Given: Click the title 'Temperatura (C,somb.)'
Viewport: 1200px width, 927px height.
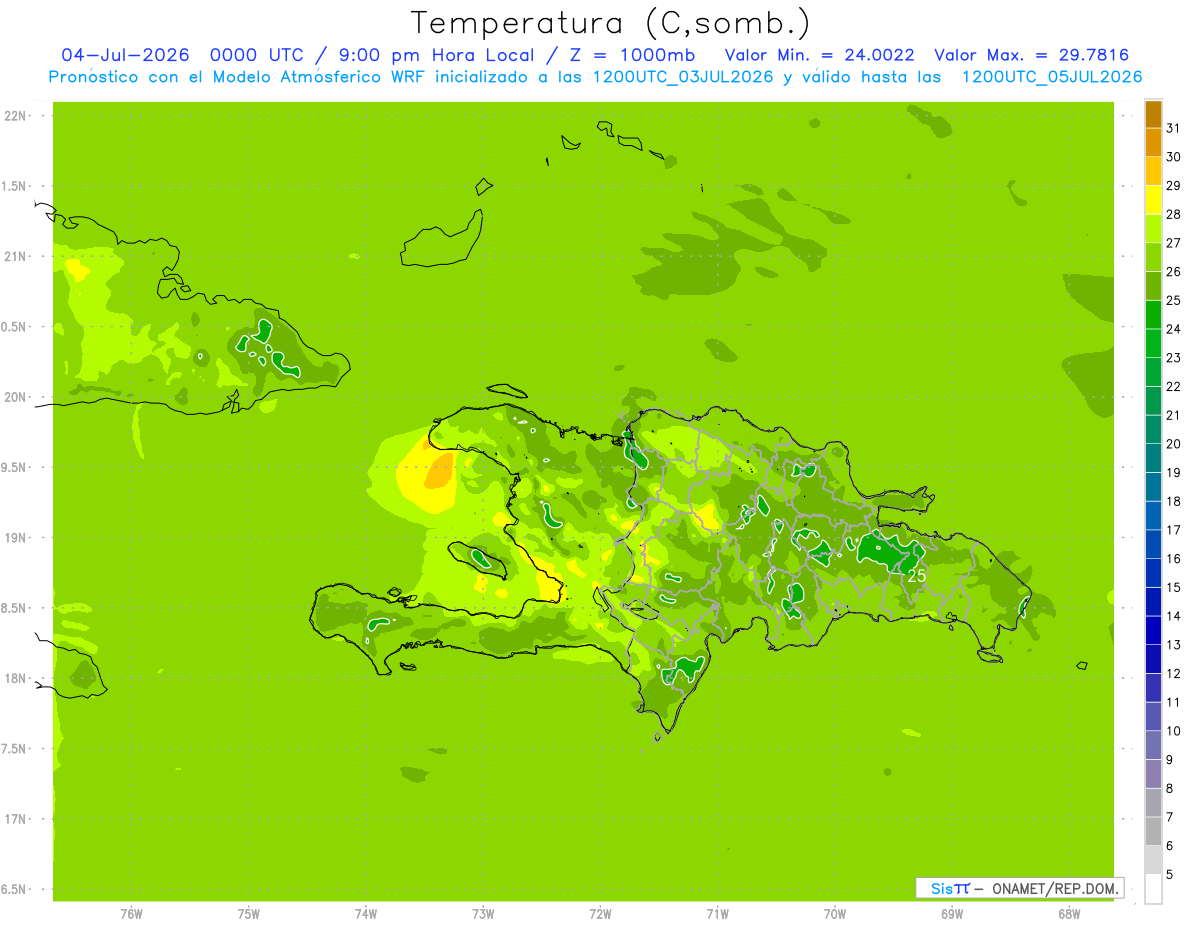Looking at the screenshot, I should click(x=610, y=23).
